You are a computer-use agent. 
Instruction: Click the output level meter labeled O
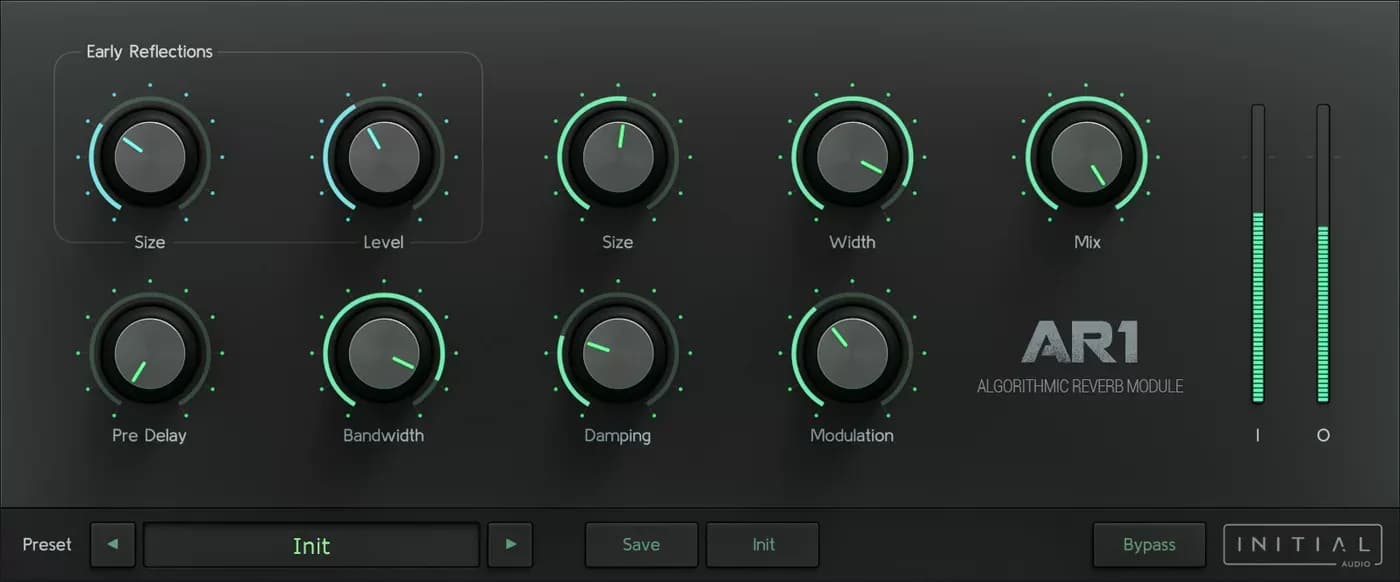pos(1323,254)
